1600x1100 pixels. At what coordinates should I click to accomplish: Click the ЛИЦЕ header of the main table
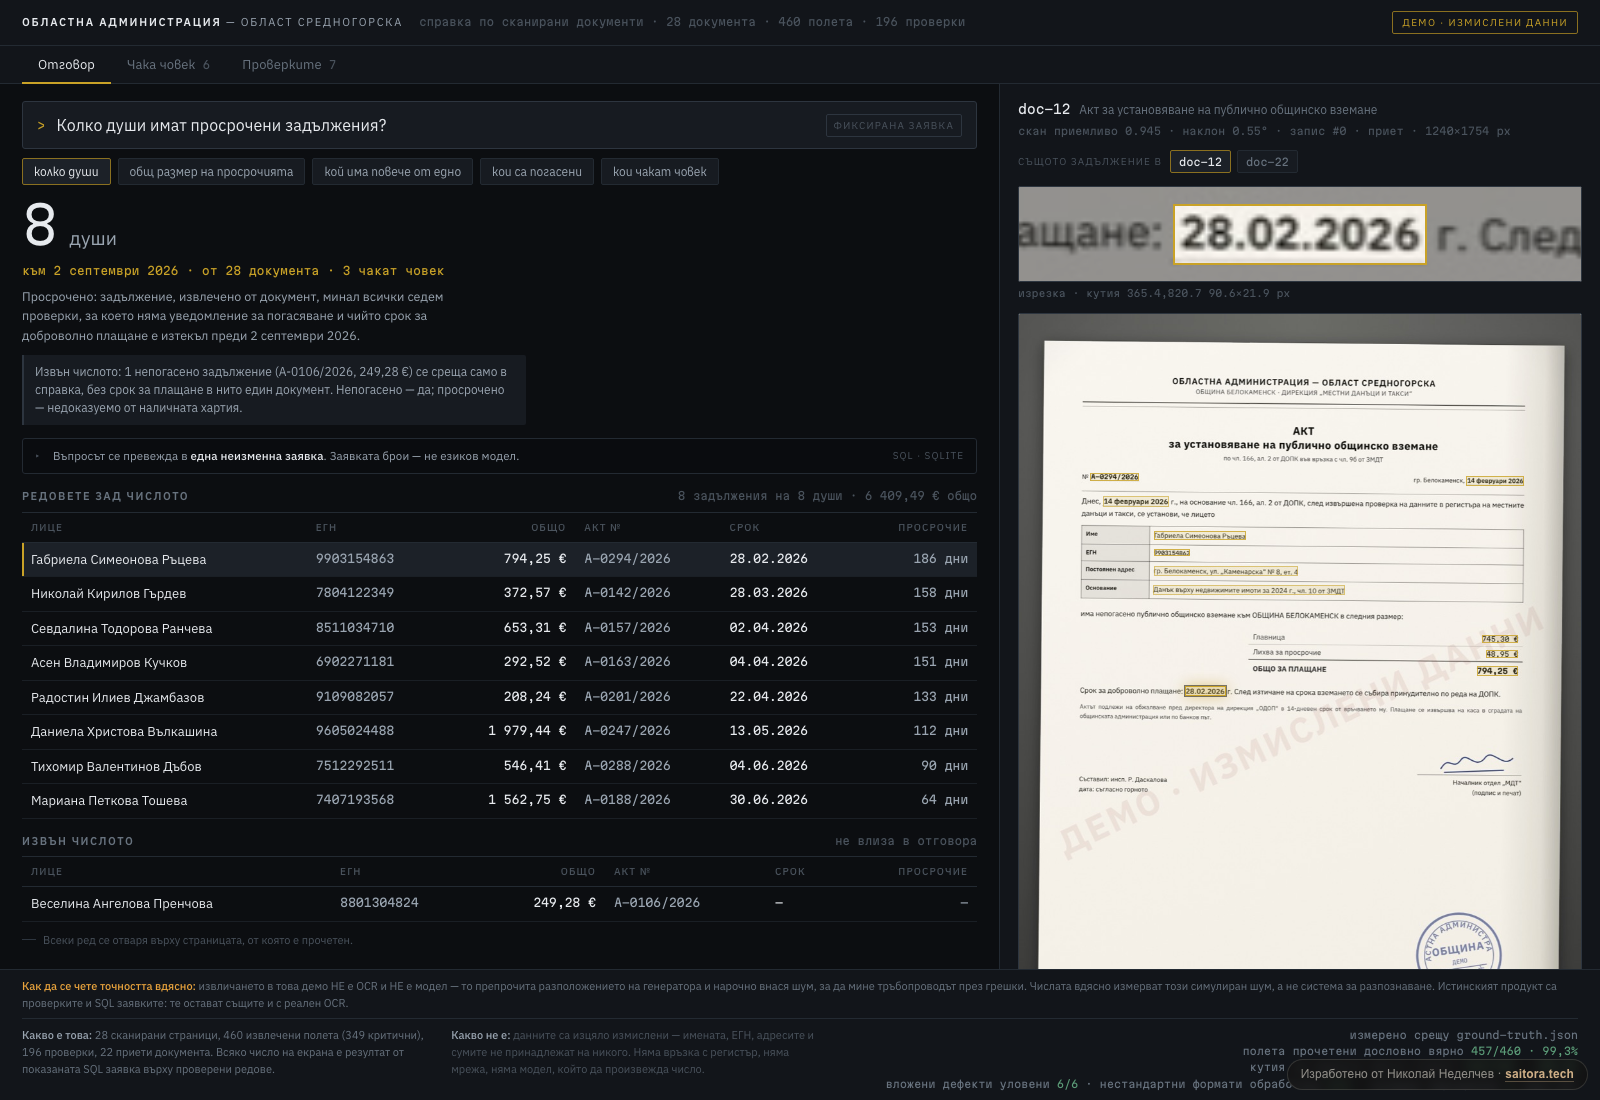(x=47, y=528)
